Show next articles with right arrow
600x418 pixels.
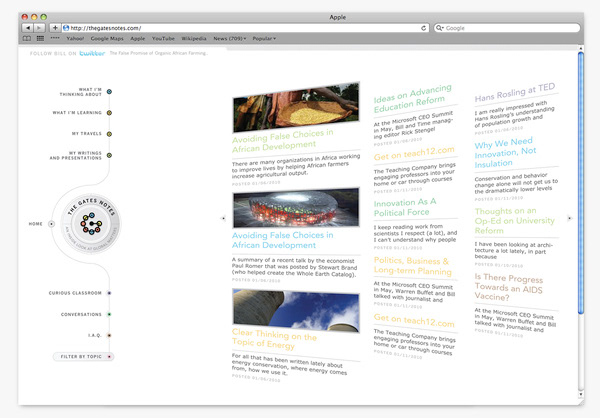pos(569,218)
